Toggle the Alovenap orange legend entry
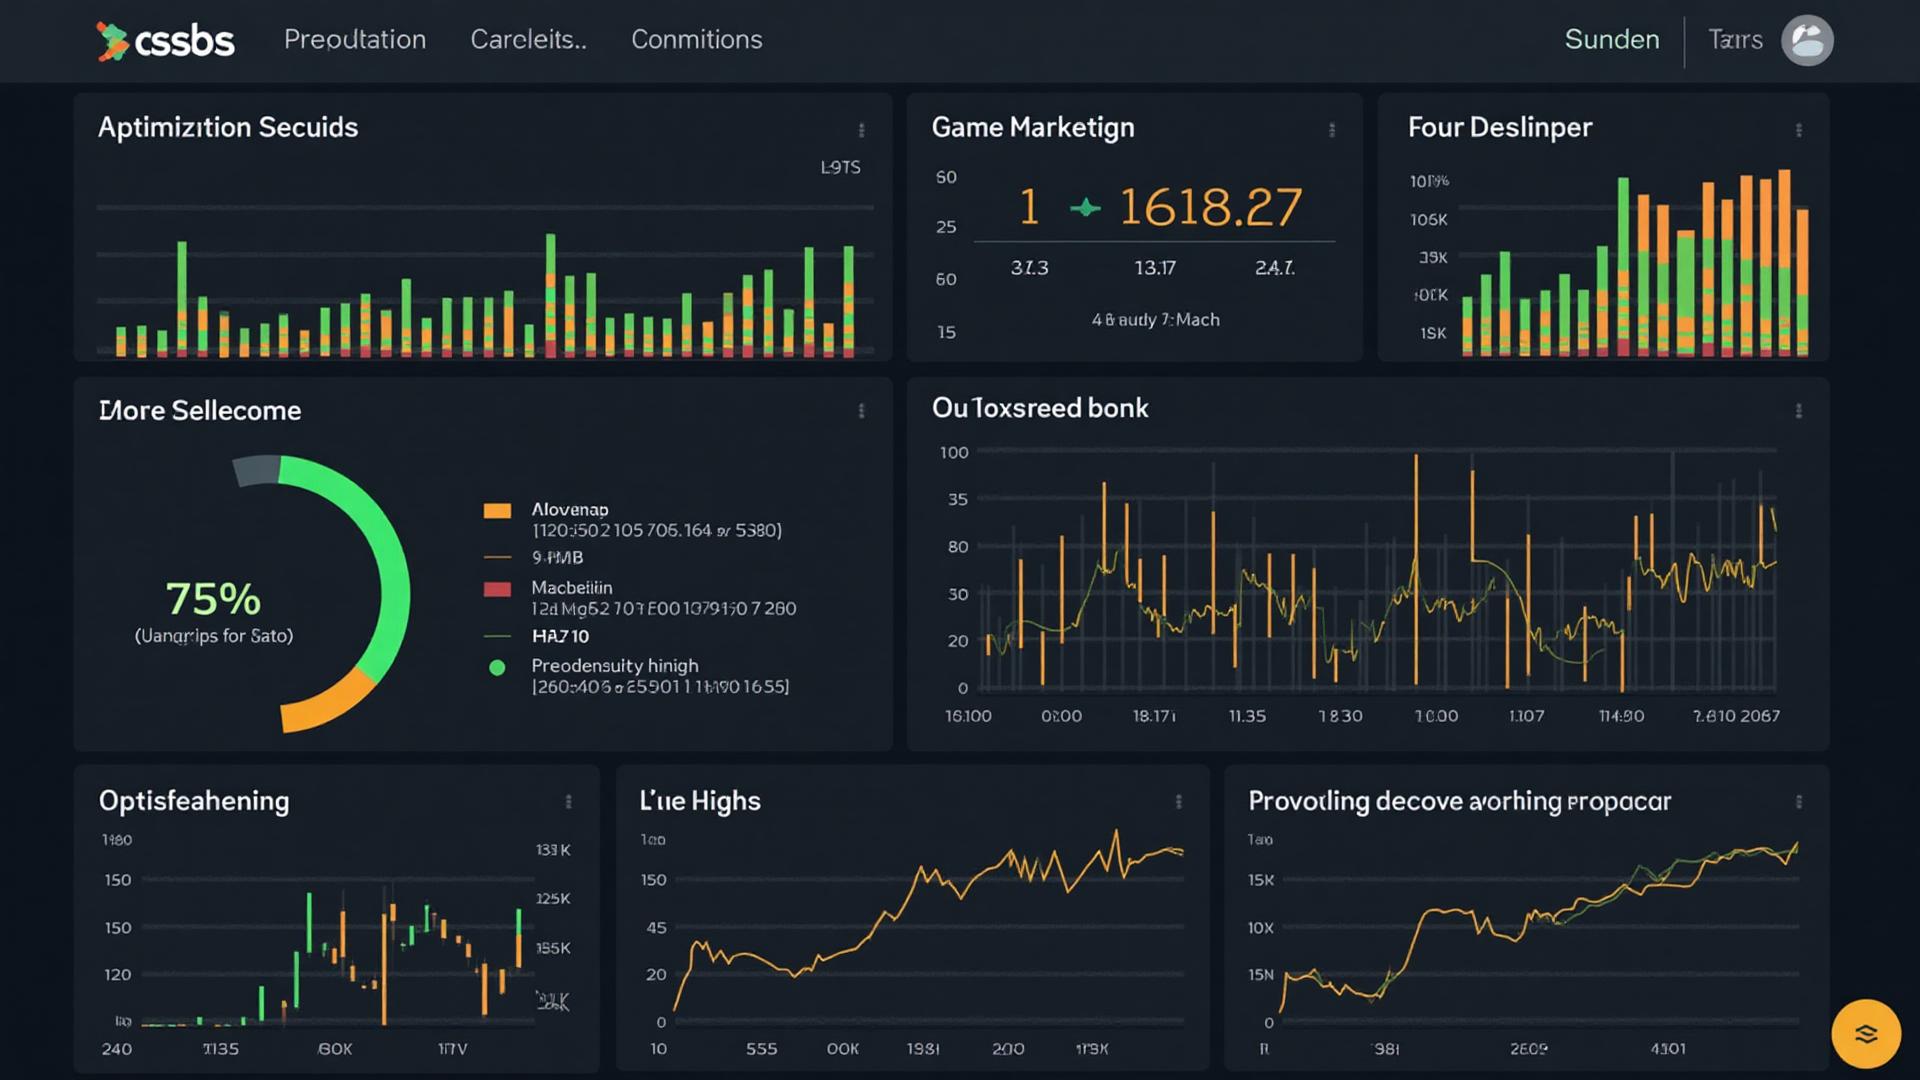 pos(497,510)
